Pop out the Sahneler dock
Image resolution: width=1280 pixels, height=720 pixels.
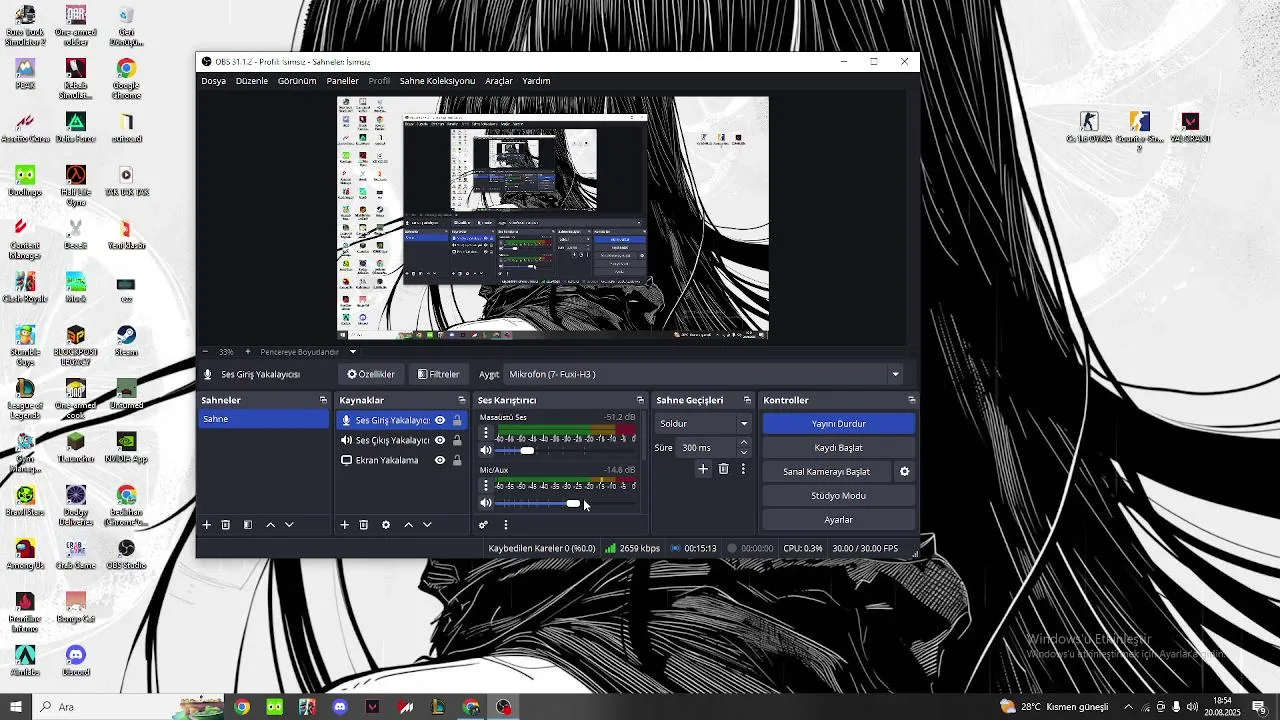tap(323, 400)
